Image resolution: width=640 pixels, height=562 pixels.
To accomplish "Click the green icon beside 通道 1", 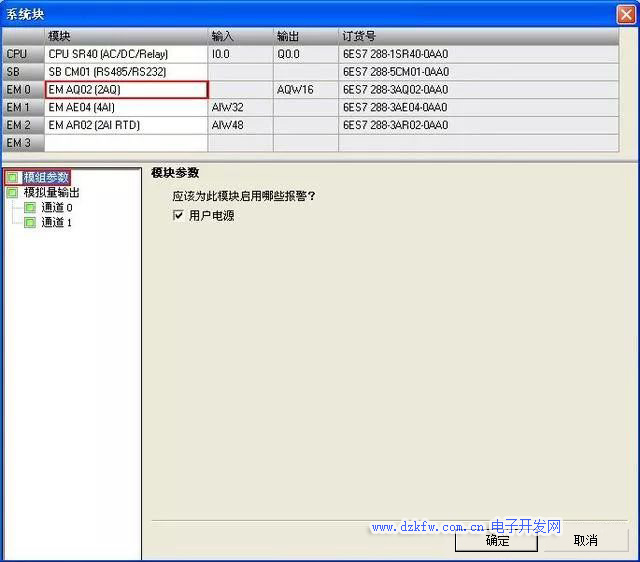I will [x=30, y=222].
